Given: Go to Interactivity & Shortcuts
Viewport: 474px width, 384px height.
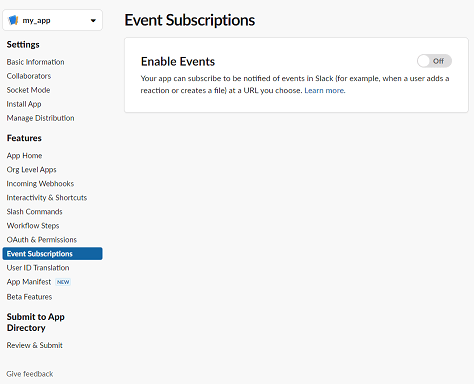Looking at the screenshot, I should [x=47, y=198].
